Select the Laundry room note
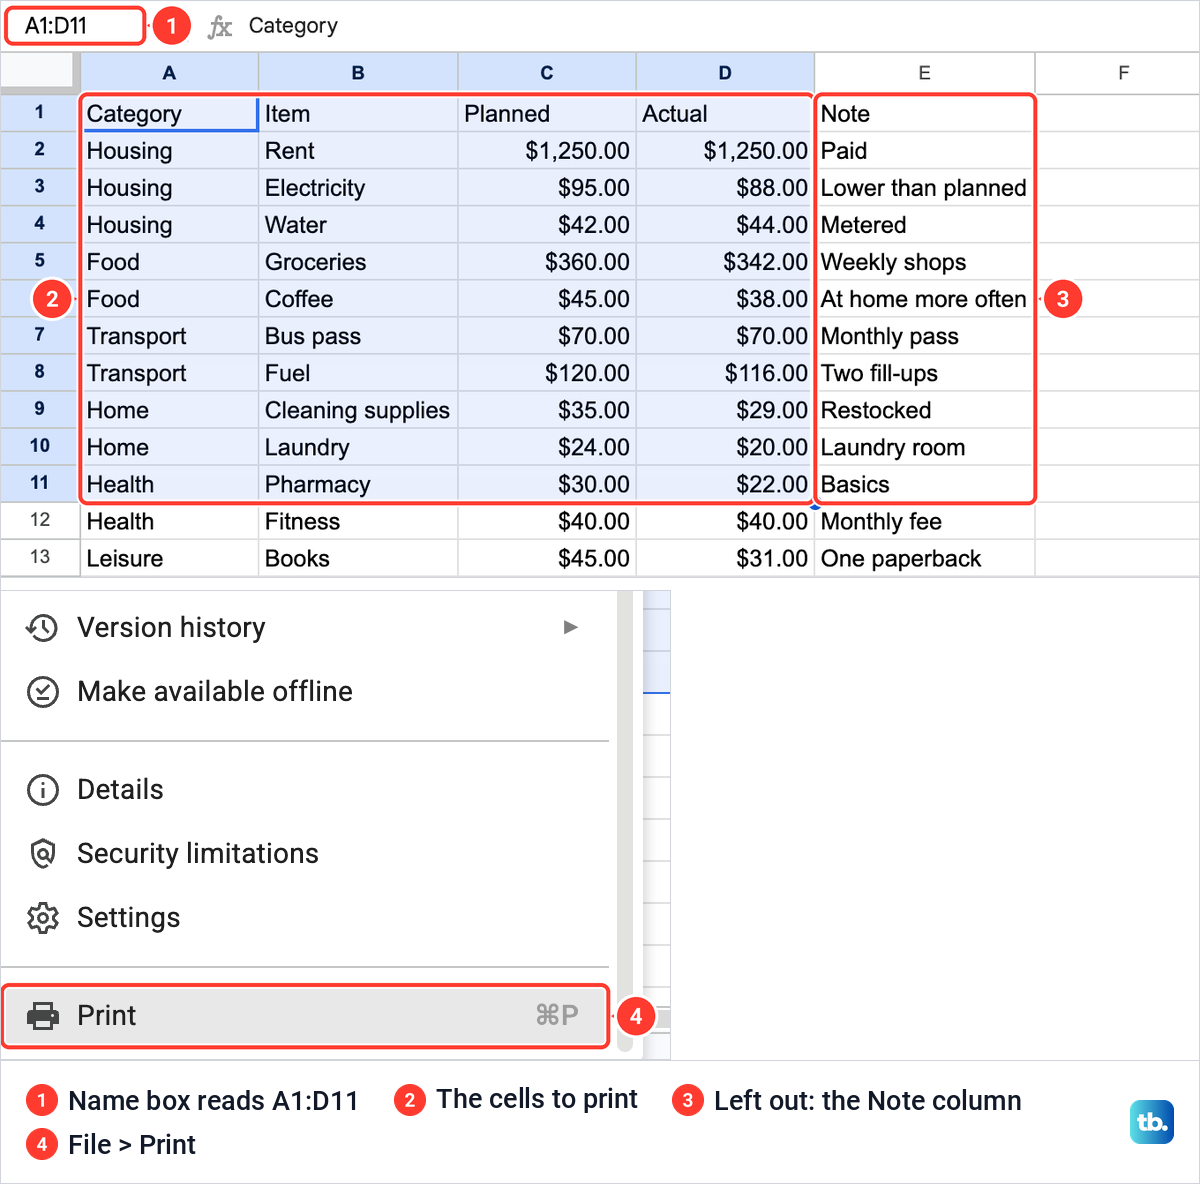The height and width of the screenshot is (1184, 1200). coord(924,446)
